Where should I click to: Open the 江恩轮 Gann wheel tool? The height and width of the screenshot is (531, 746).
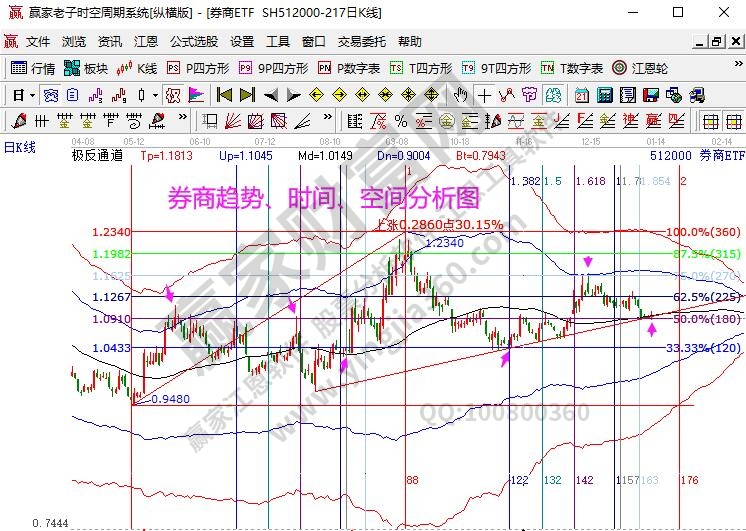point(644,68)
